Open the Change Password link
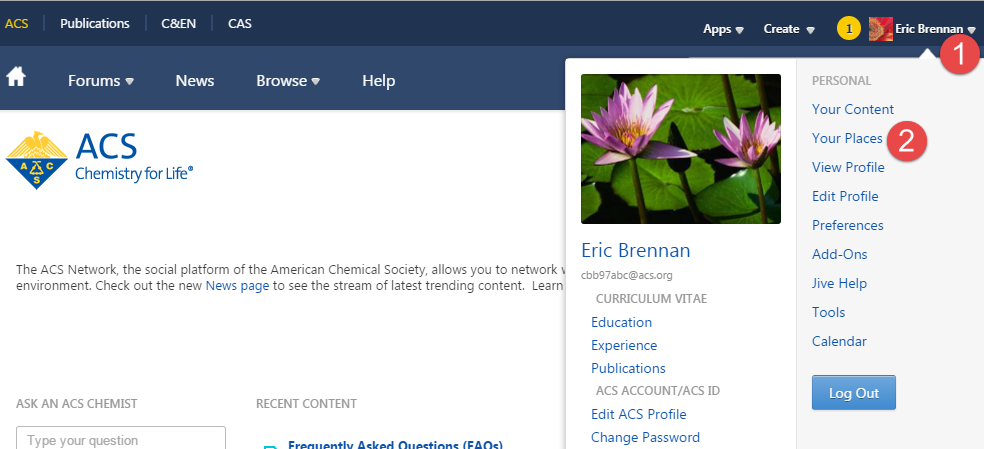 (645, 437)
